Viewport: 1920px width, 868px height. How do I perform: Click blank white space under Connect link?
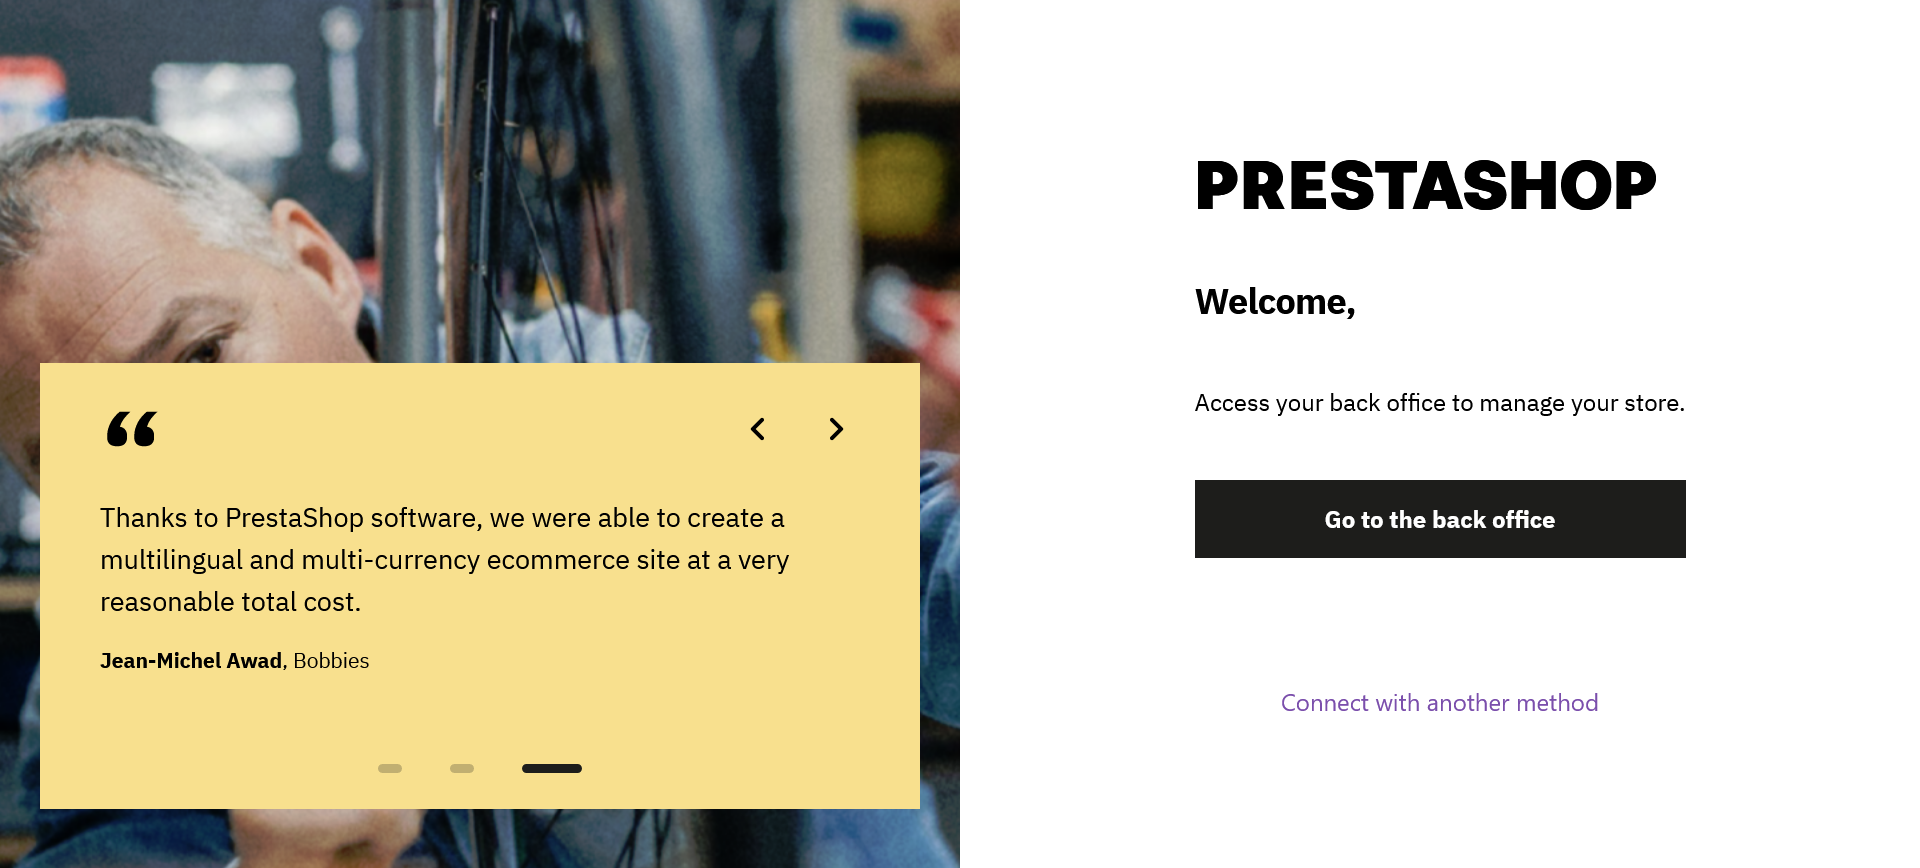[x=1440, y=800]
